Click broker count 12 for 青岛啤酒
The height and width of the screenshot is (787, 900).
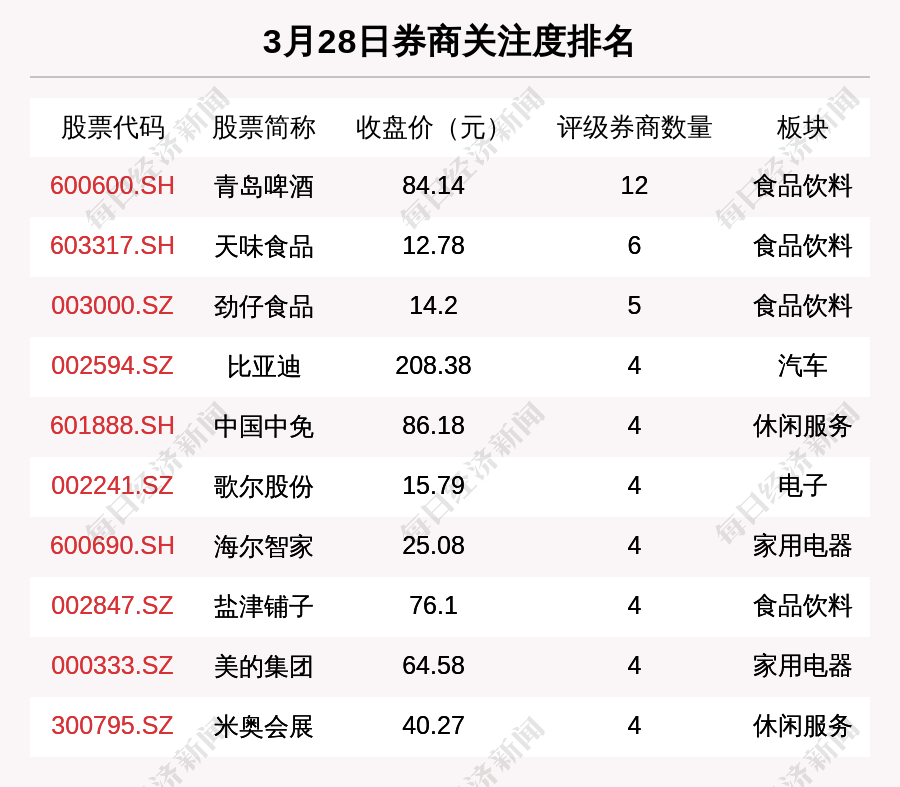pos(634,186)
